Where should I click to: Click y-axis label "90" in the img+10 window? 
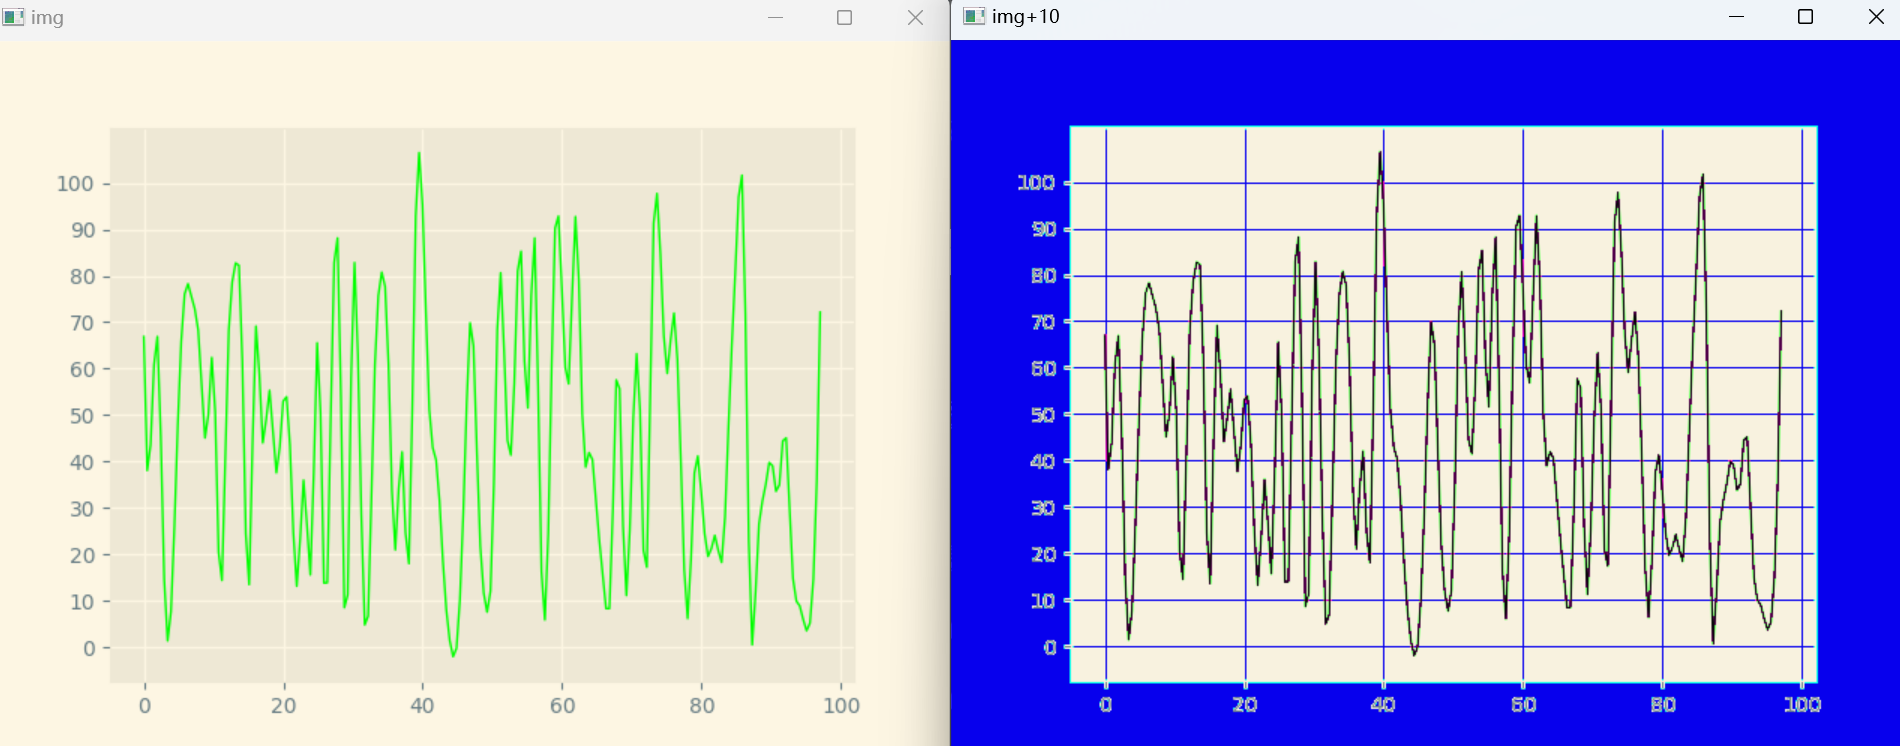coord(1044,230)
